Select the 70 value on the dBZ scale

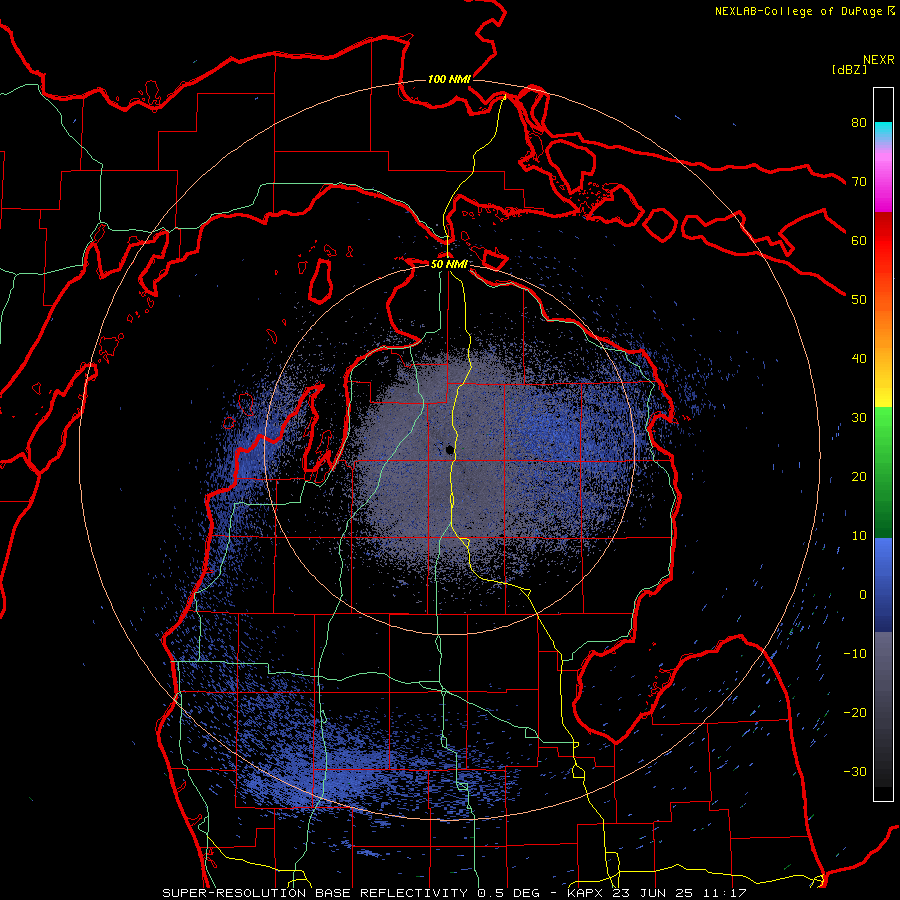coord(859,182)
